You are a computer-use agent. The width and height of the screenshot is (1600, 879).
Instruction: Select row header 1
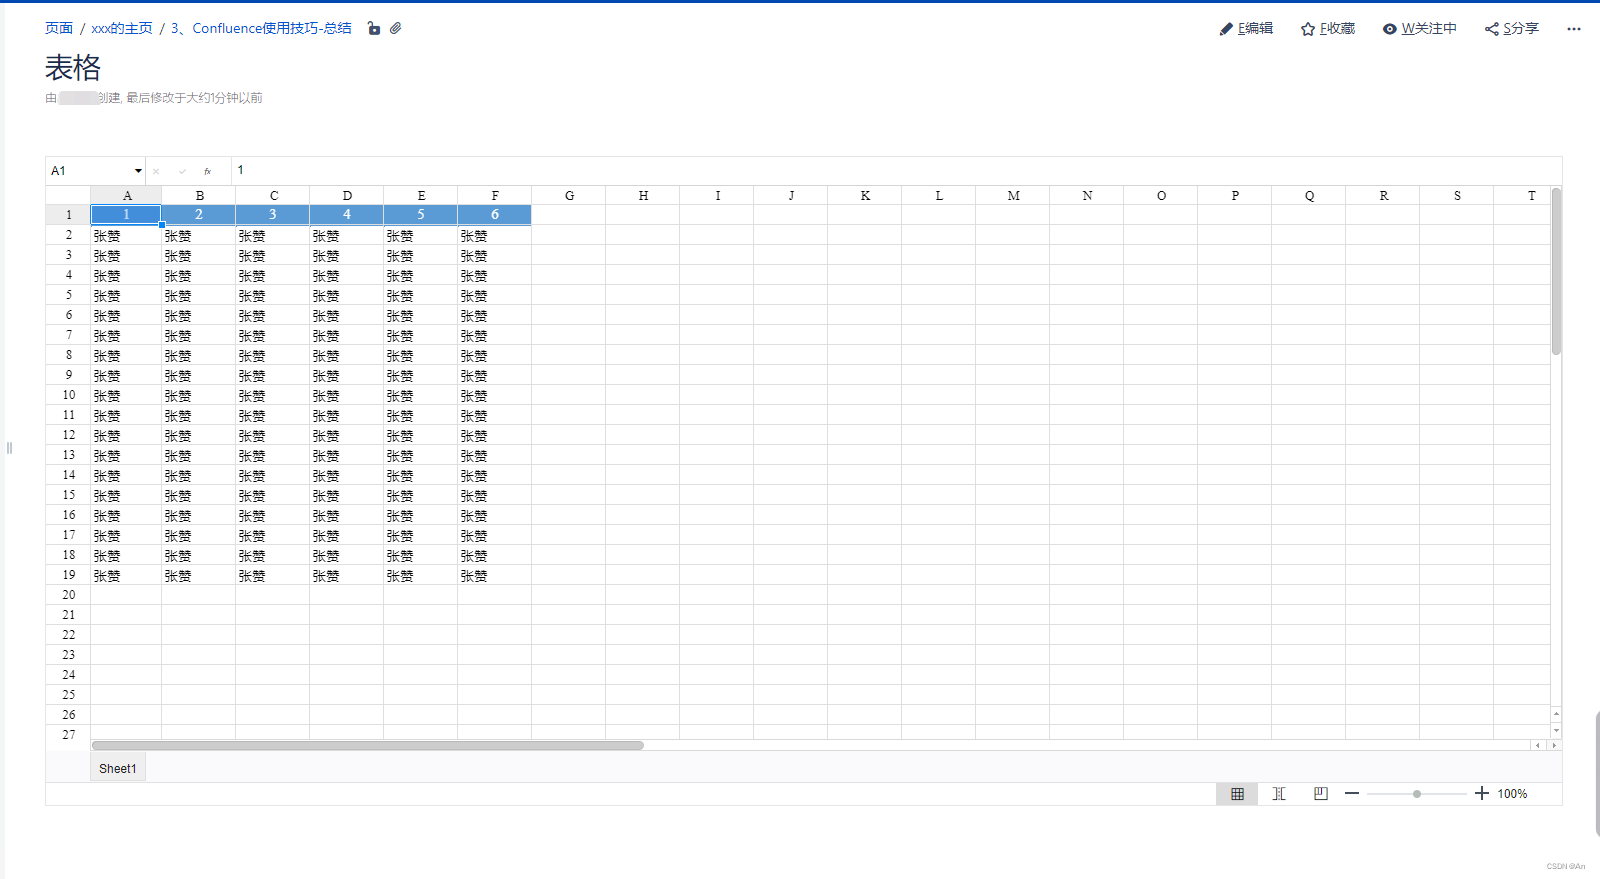tap(68, 215)
